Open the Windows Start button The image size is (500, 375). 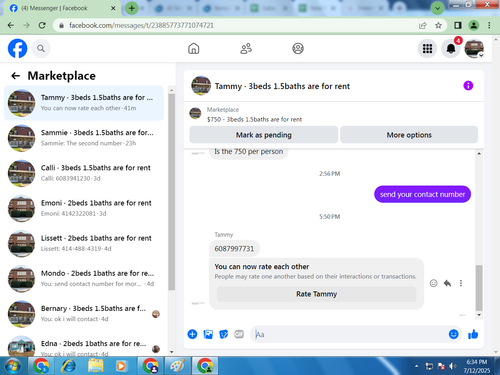pos(12,366)
